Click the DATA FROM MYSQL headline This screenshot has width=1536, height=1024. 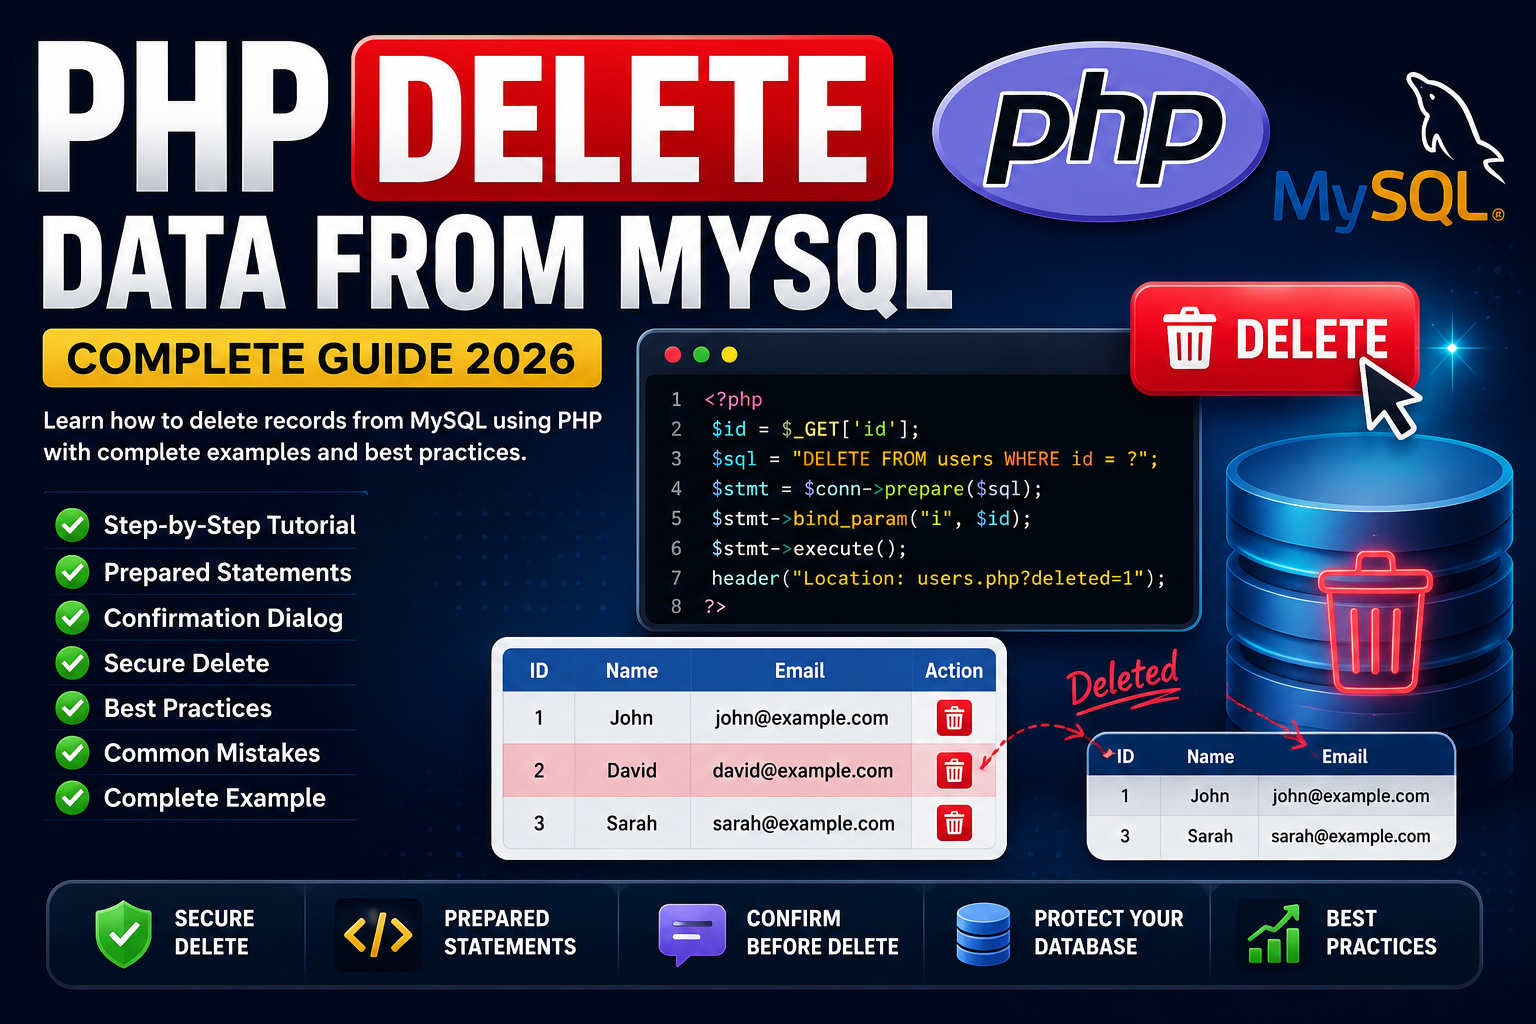click(496, 263)
